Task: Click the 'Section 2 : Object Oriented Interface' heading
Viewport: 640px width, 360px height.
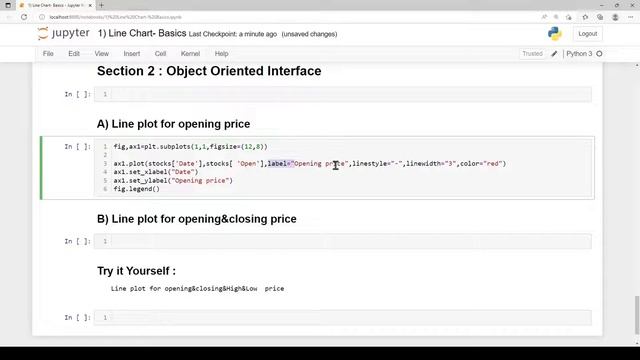Action: (209, 71)
